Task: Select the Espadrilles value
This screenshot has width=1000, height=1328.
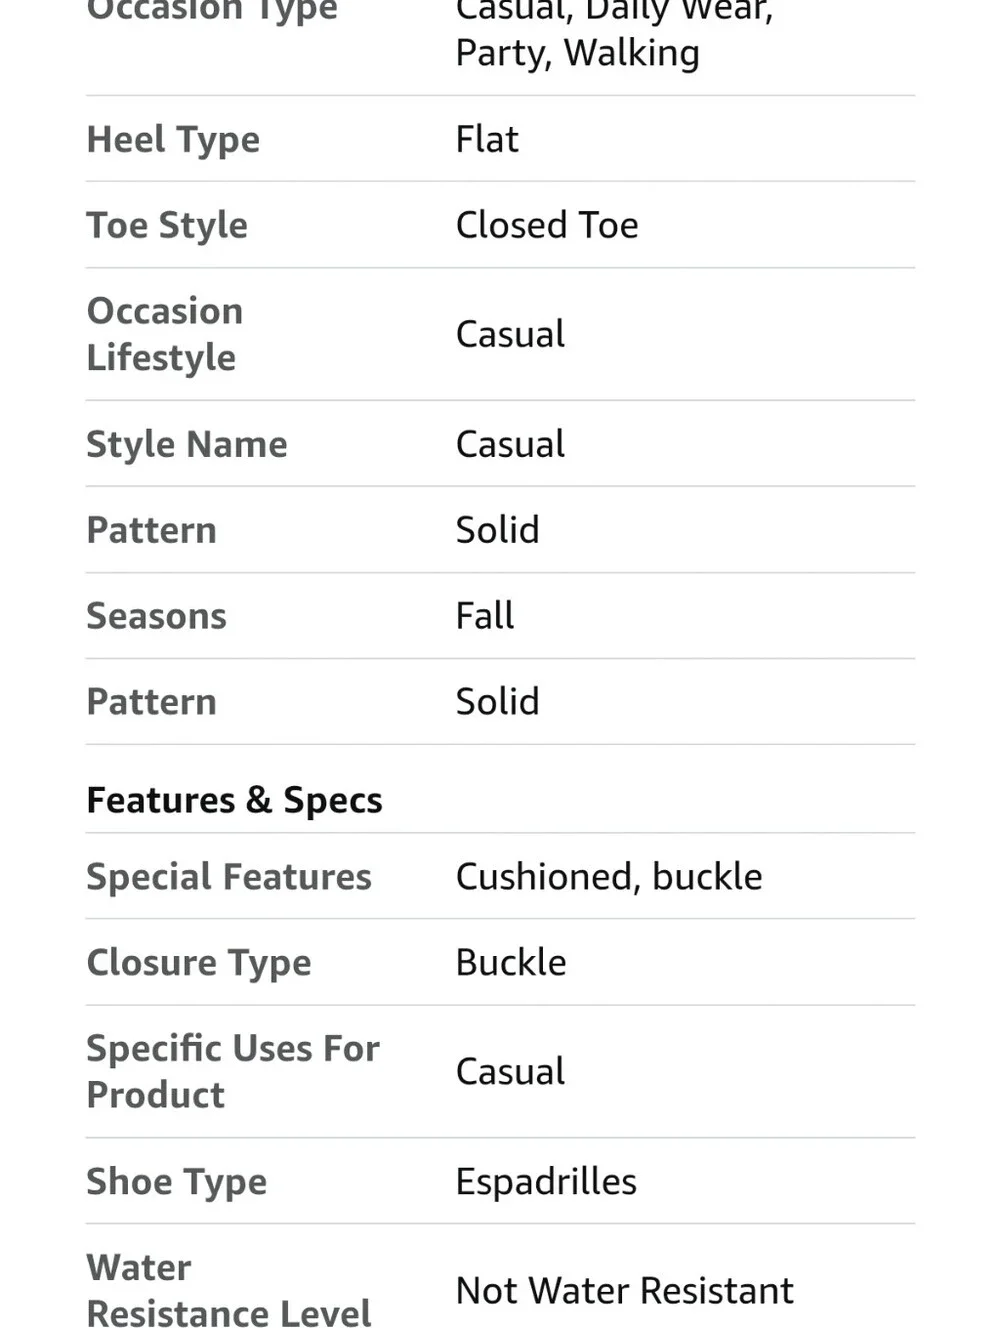Action: pos(546,1182)
